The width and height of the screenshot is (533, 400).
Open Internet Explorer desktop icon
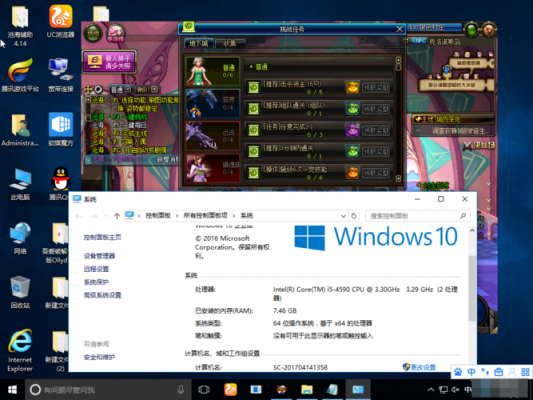tap(20, 350)
